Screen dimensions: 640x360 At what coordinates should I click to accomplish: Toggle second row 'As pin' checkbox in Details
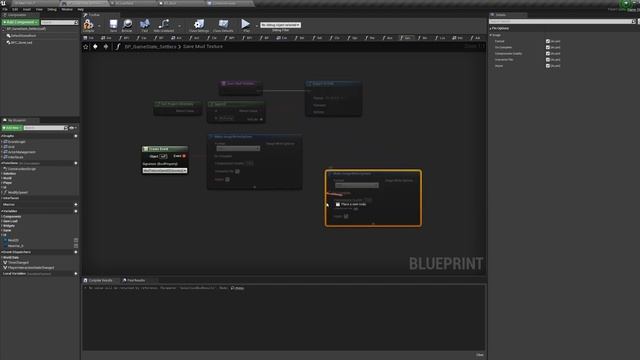click(548, 47)
